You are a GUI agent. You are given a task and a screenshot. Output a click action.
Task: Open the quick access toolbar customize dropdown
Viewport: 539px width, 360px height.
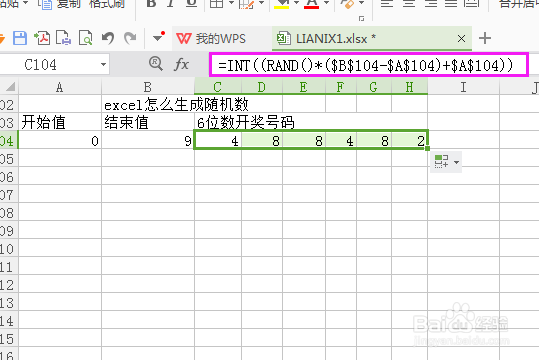click(158, 37)
